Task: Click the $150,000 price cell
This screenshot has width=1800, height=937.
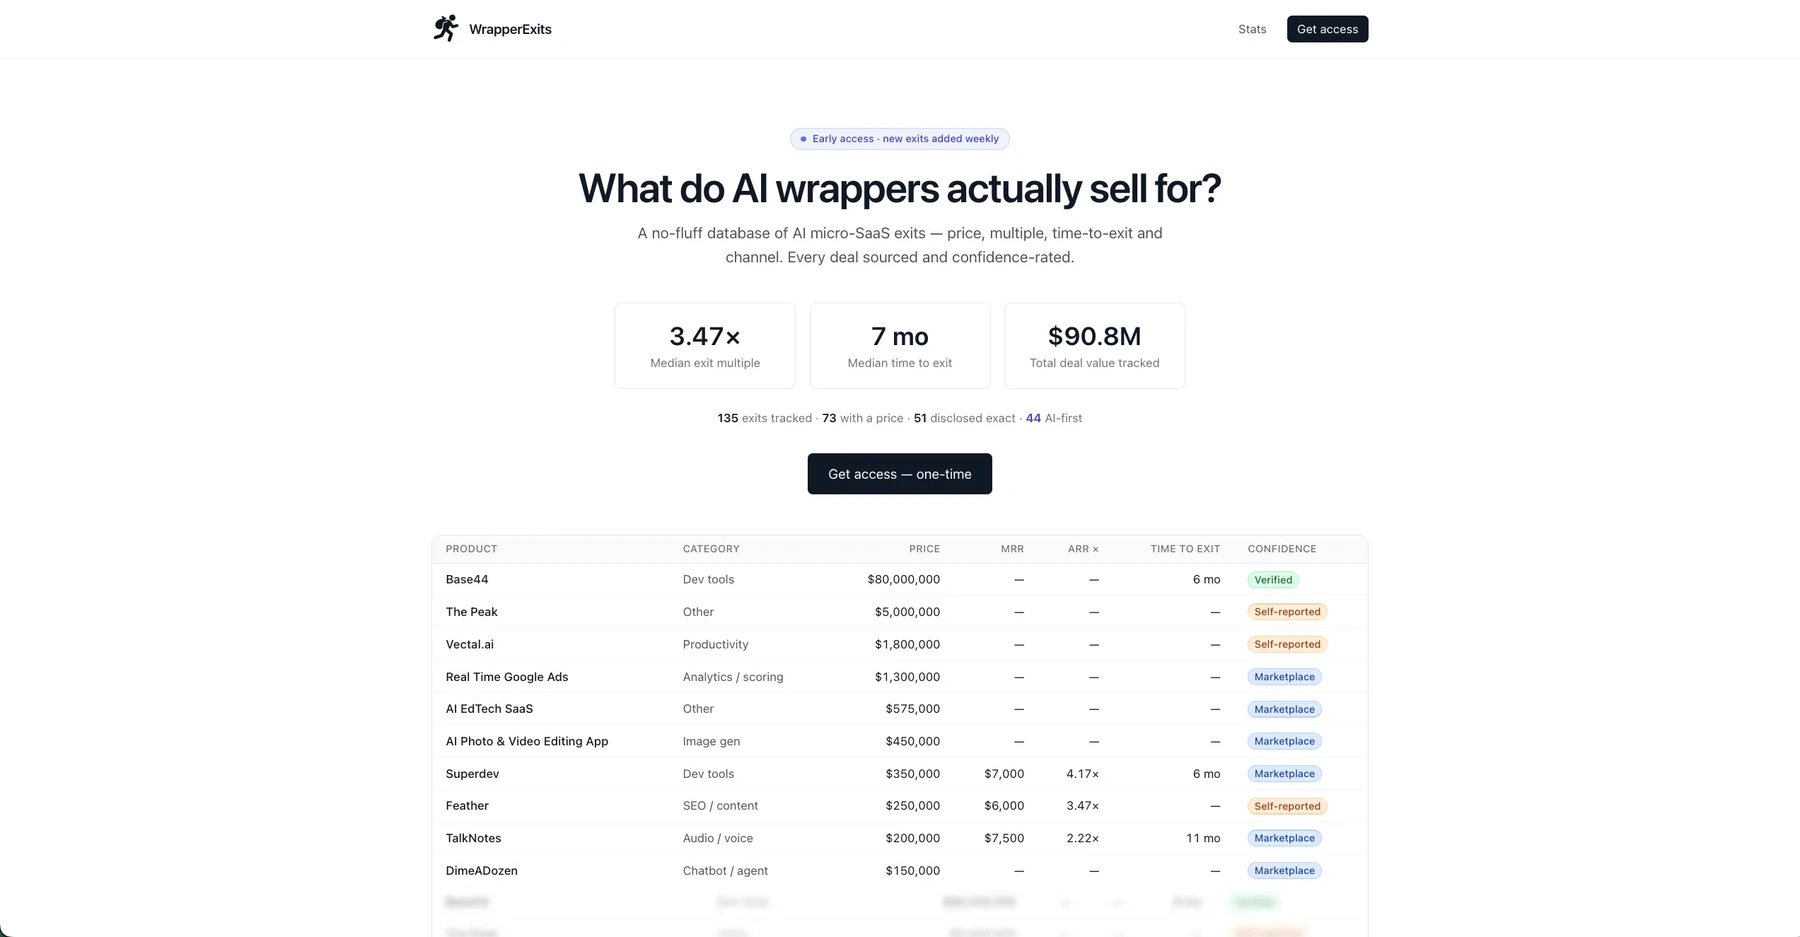Action: pyautogui.click(x=913, y=871)
